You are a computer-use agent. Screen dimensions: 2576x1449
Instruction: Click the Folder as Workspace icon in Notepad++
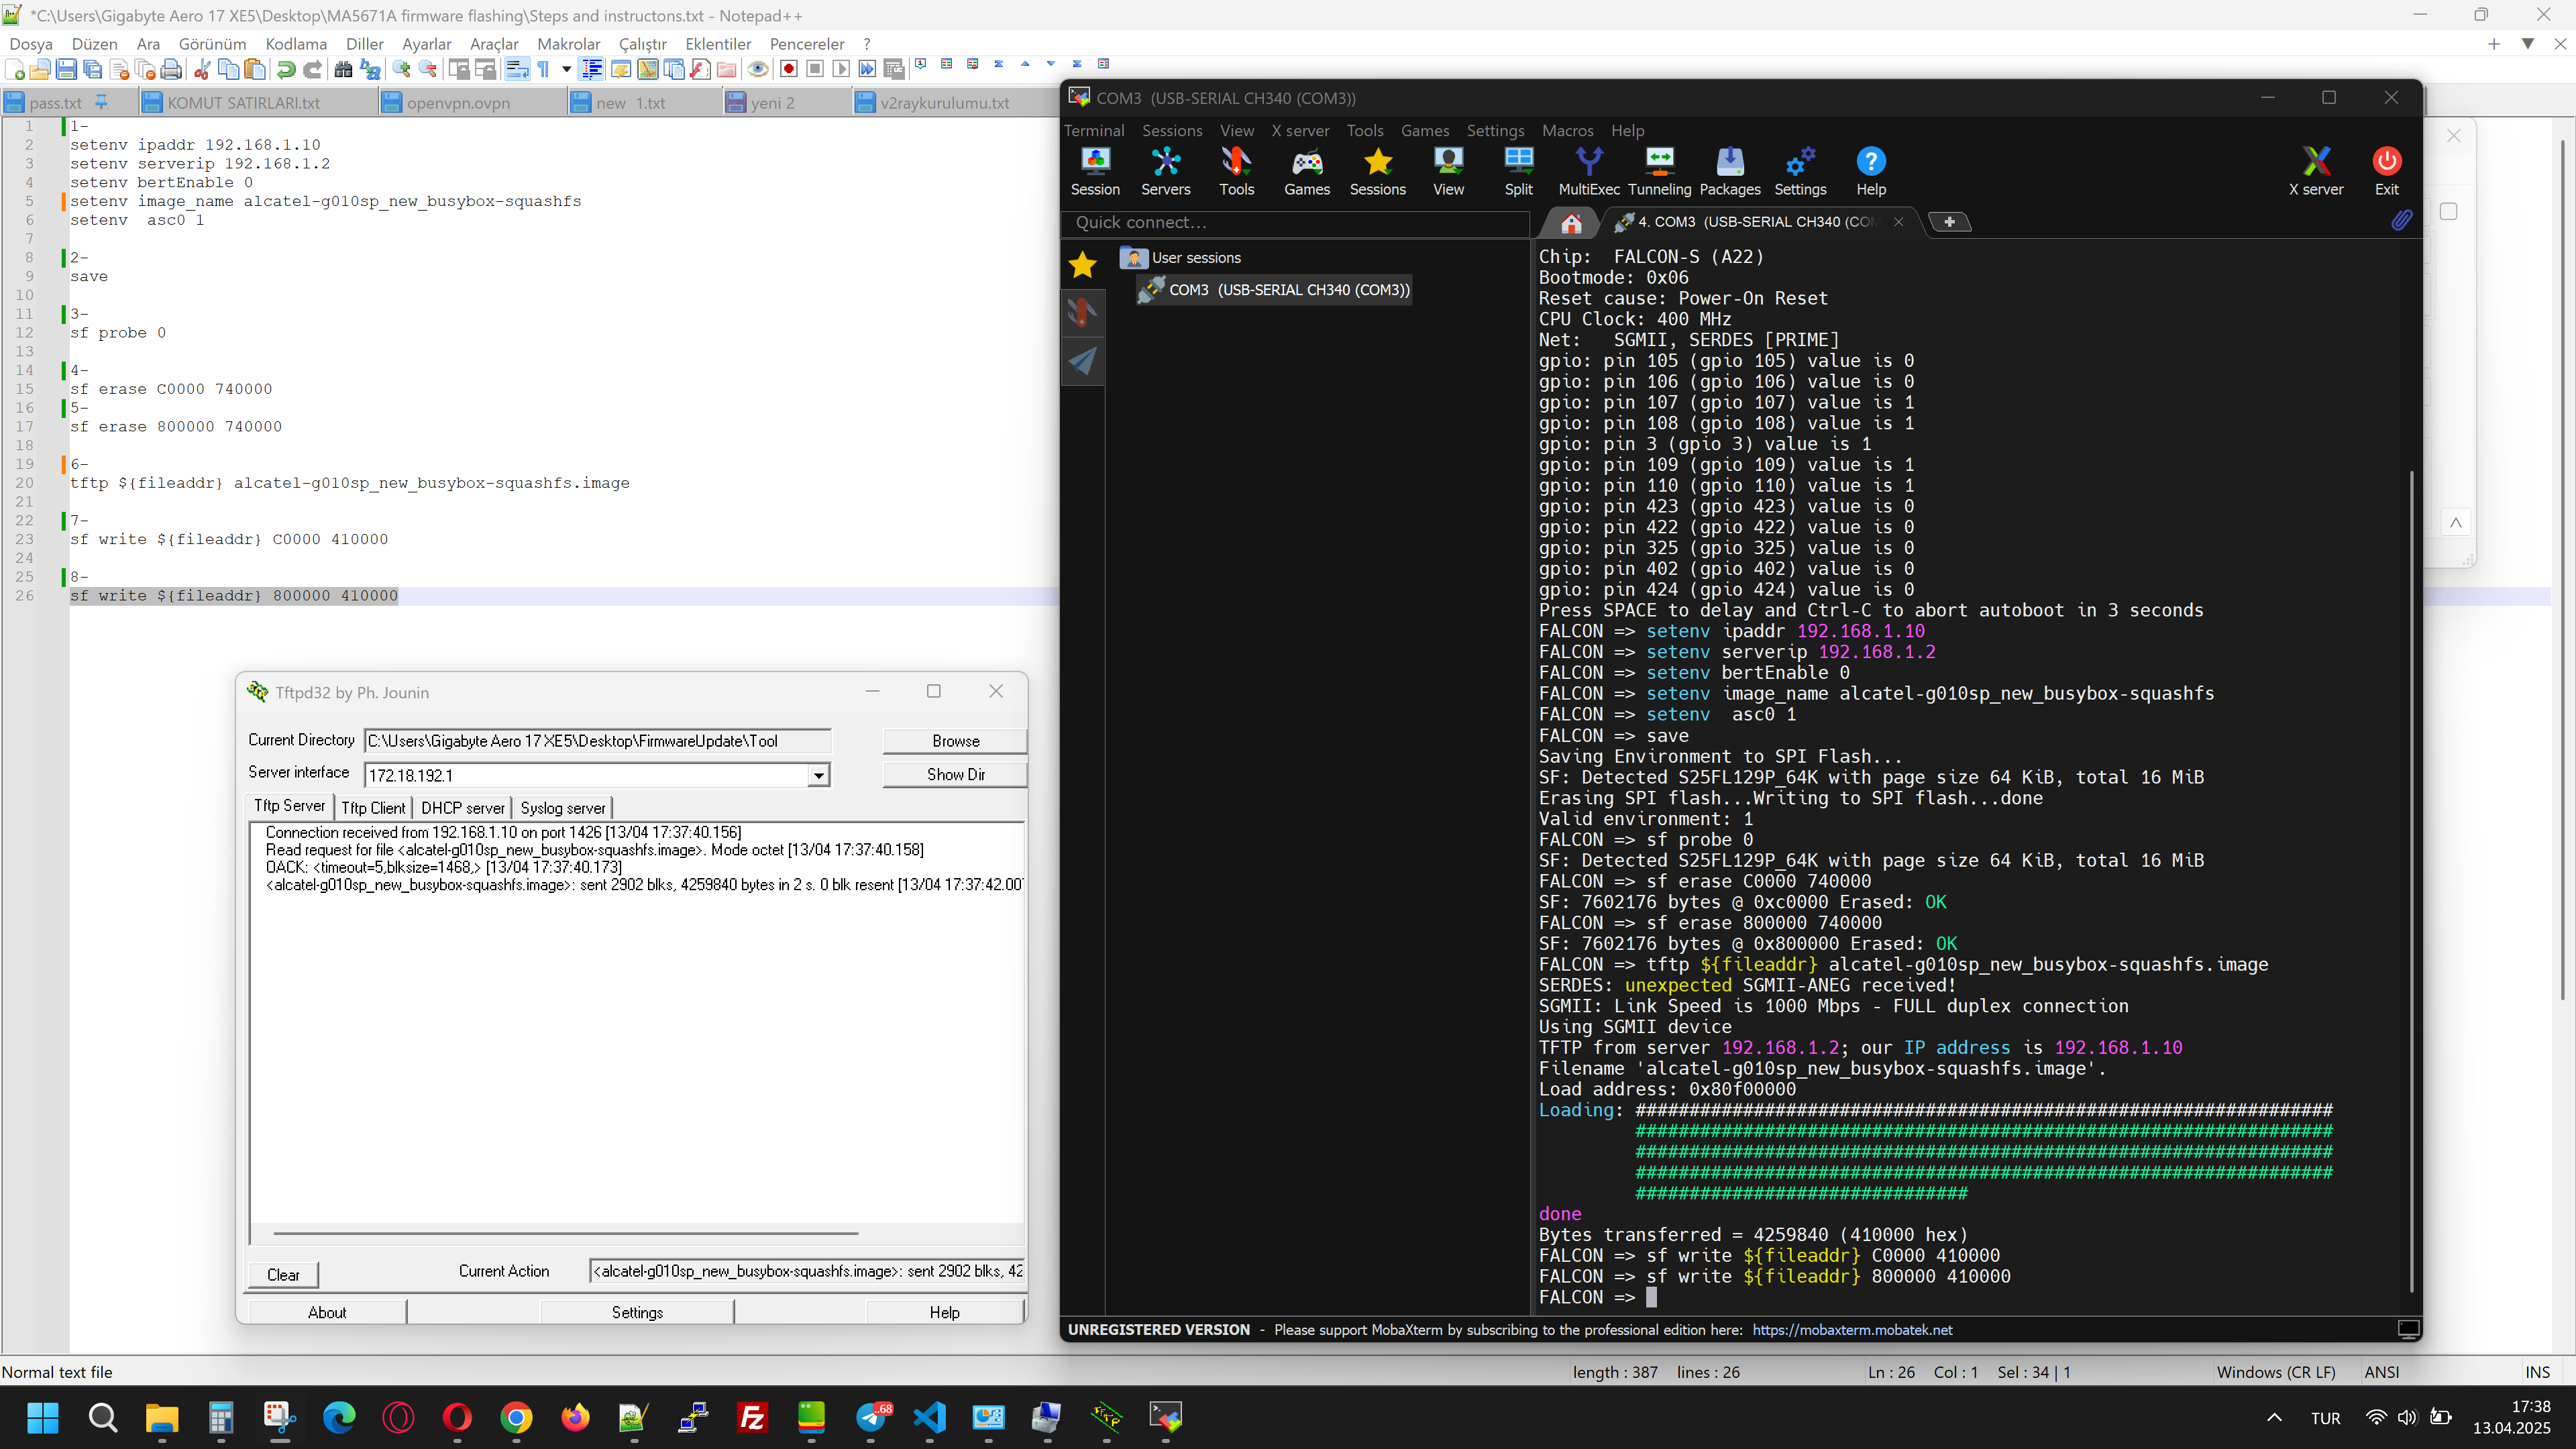point(727,69)
